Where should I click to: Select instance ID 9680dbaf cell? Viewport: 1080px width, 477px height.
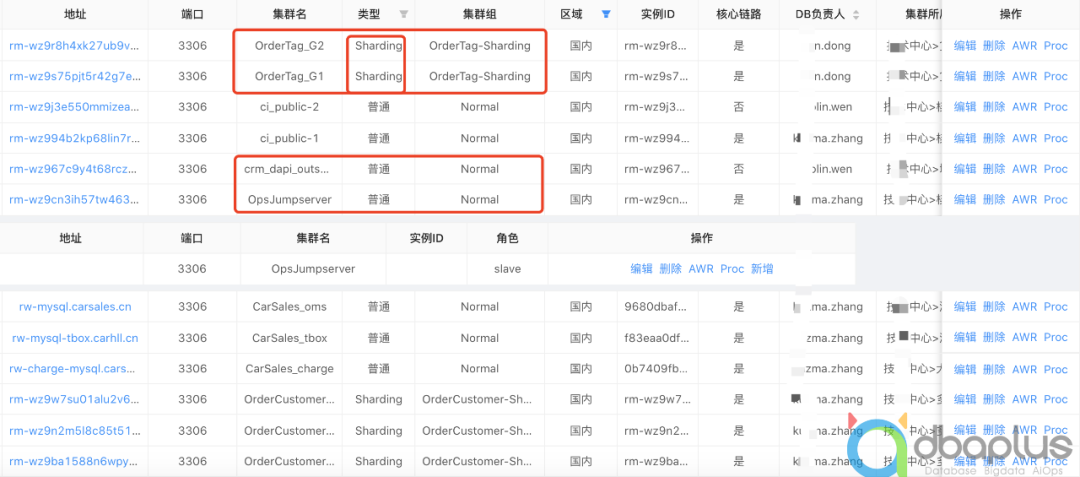tap(655, 306)
